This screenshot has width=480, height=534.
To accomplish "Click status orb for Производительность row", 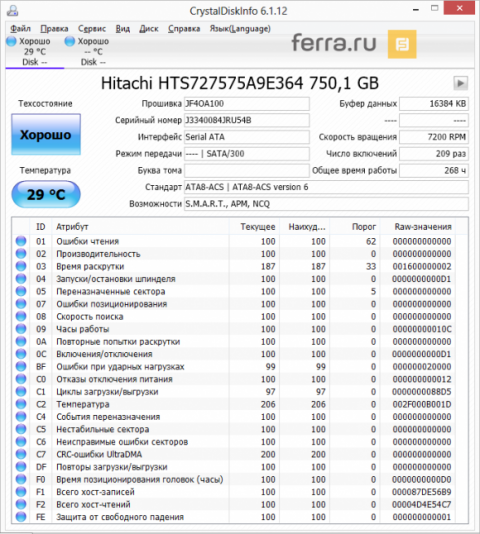I will (21, 254).
